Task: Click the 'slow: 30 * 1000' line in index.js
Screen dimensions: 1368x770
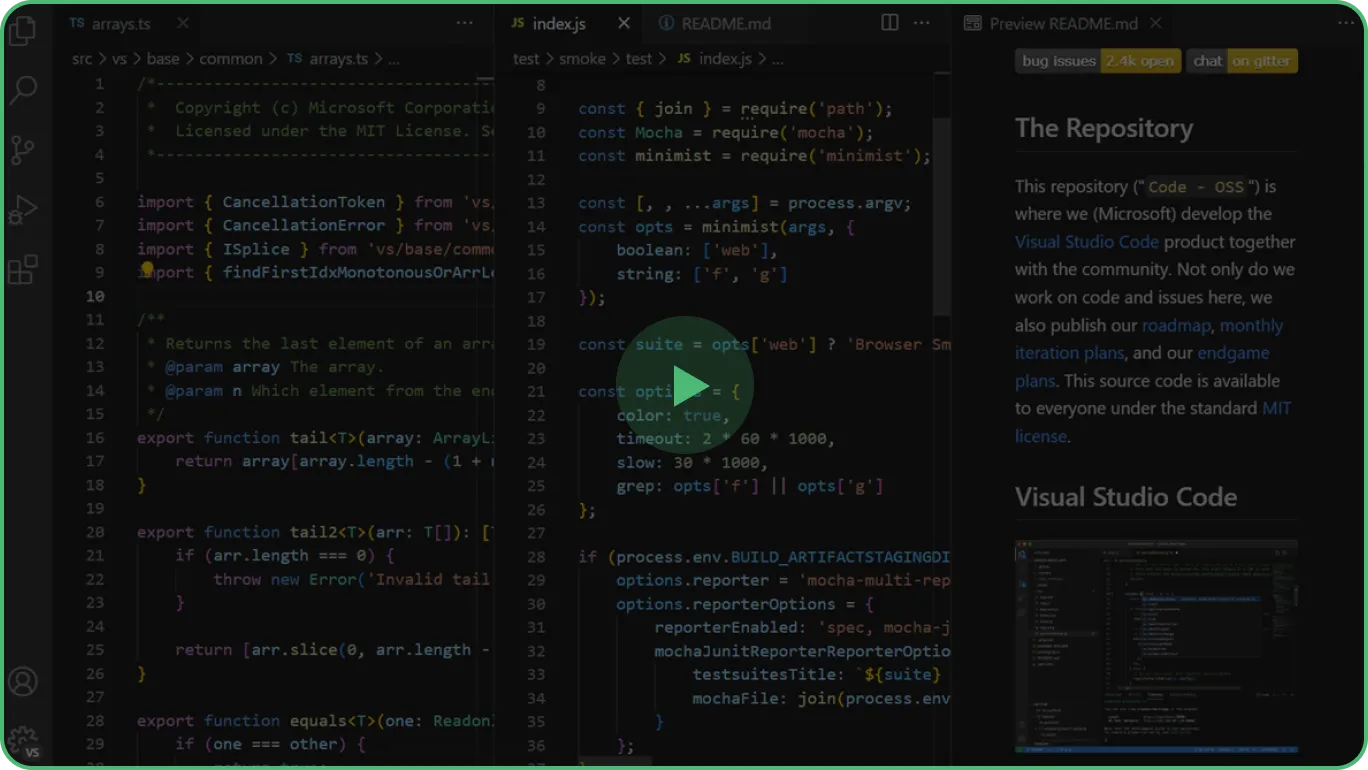Action: tap(692, 462)
